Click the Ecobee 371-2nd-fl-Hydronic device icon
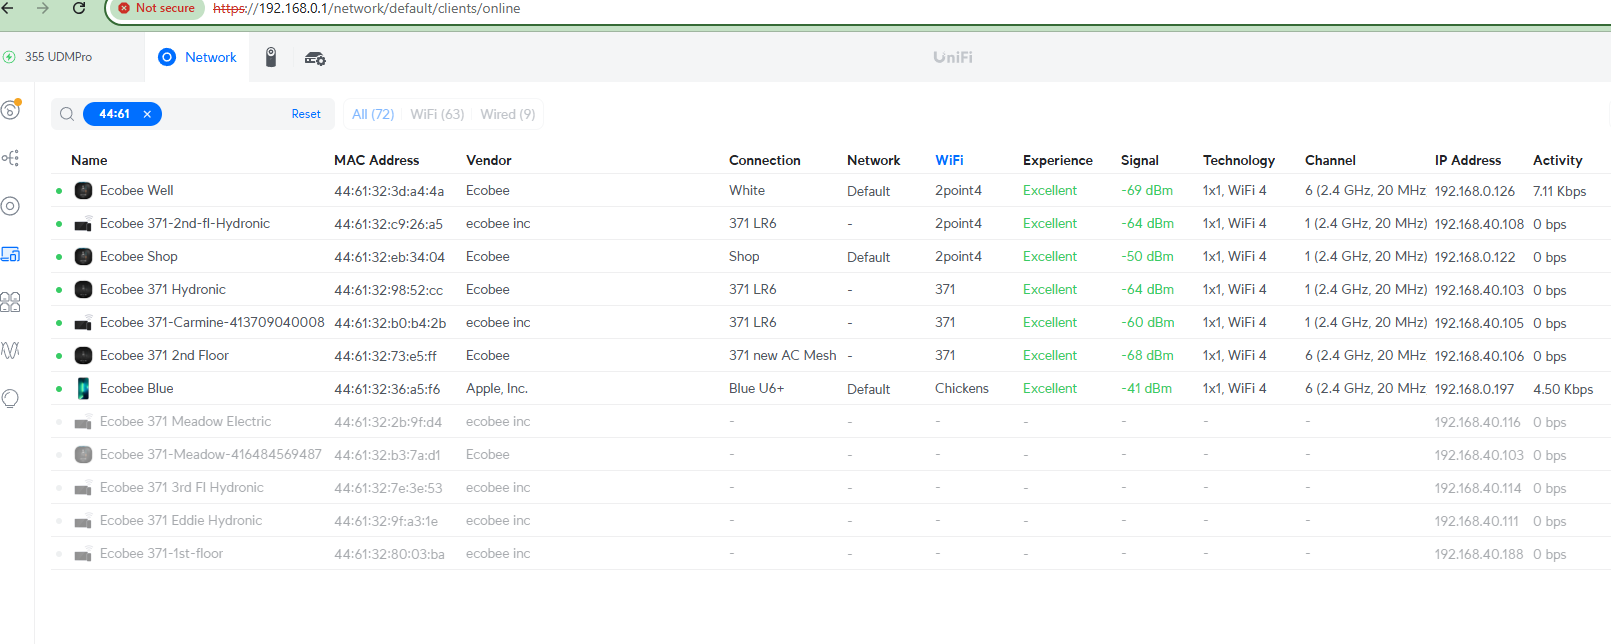The width and height of the screenshot is (1611, 644). tap(84, 224)
